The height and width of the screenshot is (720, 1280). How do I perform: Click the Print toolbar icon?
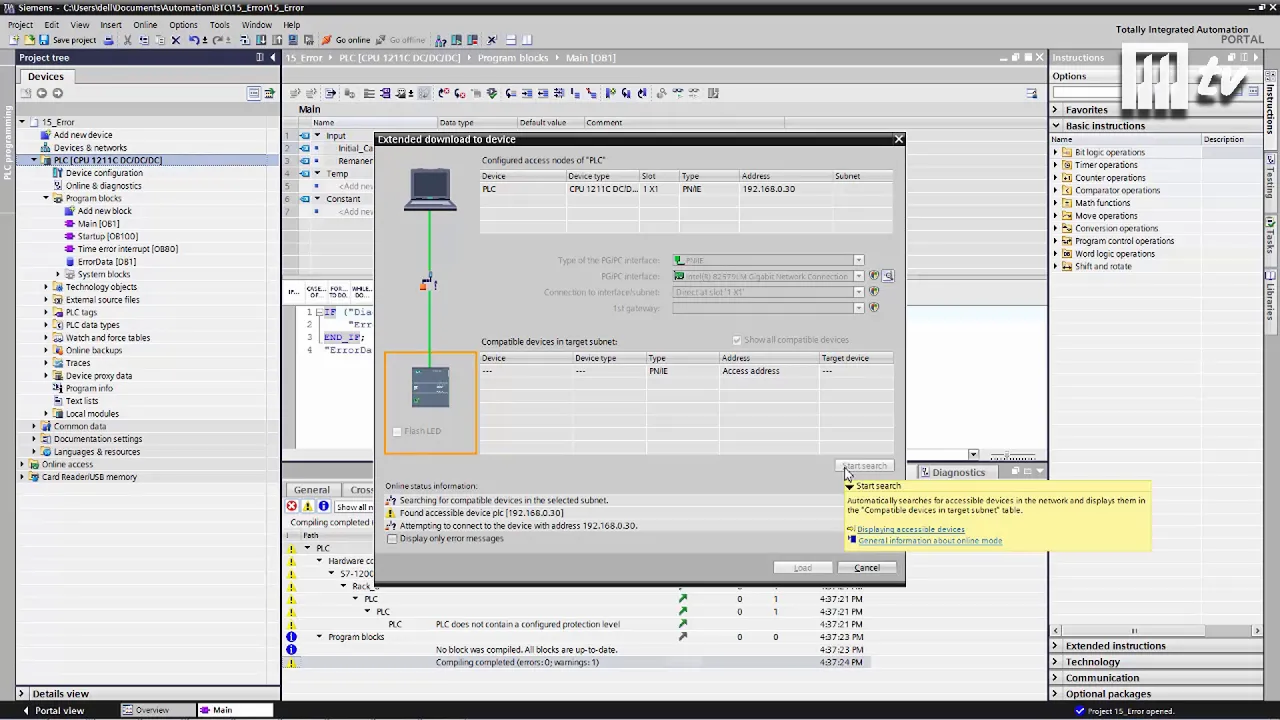109,40
